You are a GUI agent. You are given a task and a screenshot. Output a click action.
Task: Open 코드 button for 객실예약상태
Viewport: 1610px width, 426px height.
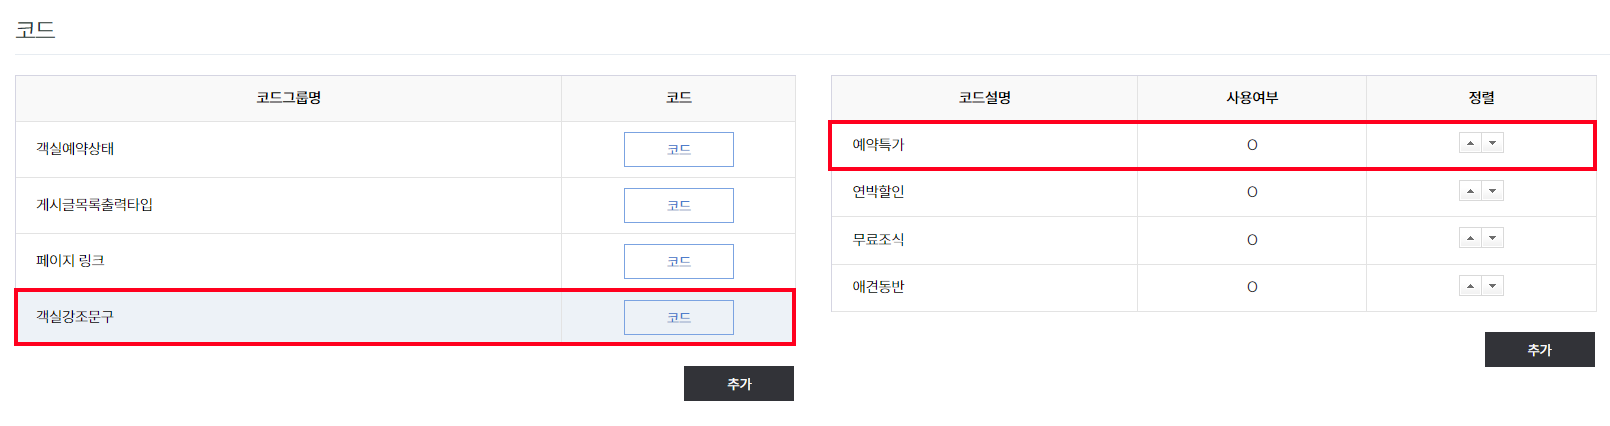pos(678,149)
